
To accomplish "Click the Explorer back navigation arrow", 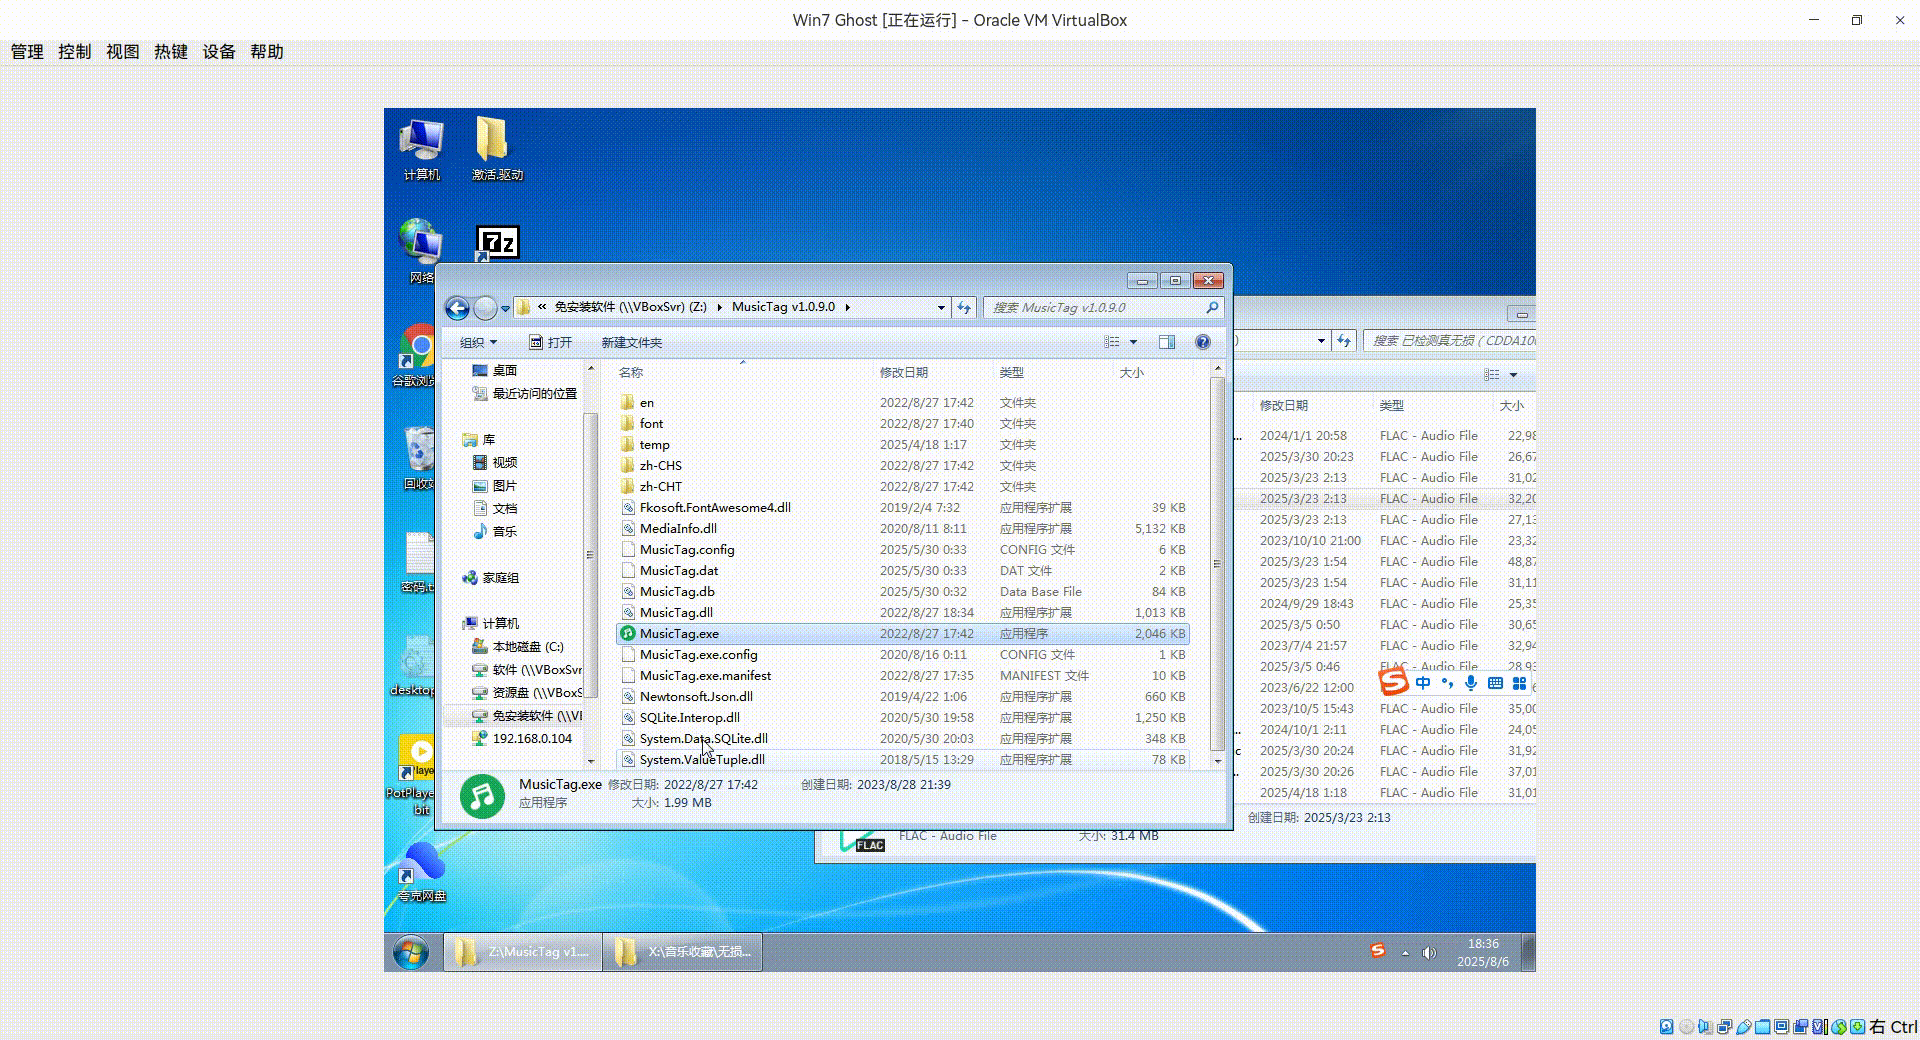I will point(457,308).
